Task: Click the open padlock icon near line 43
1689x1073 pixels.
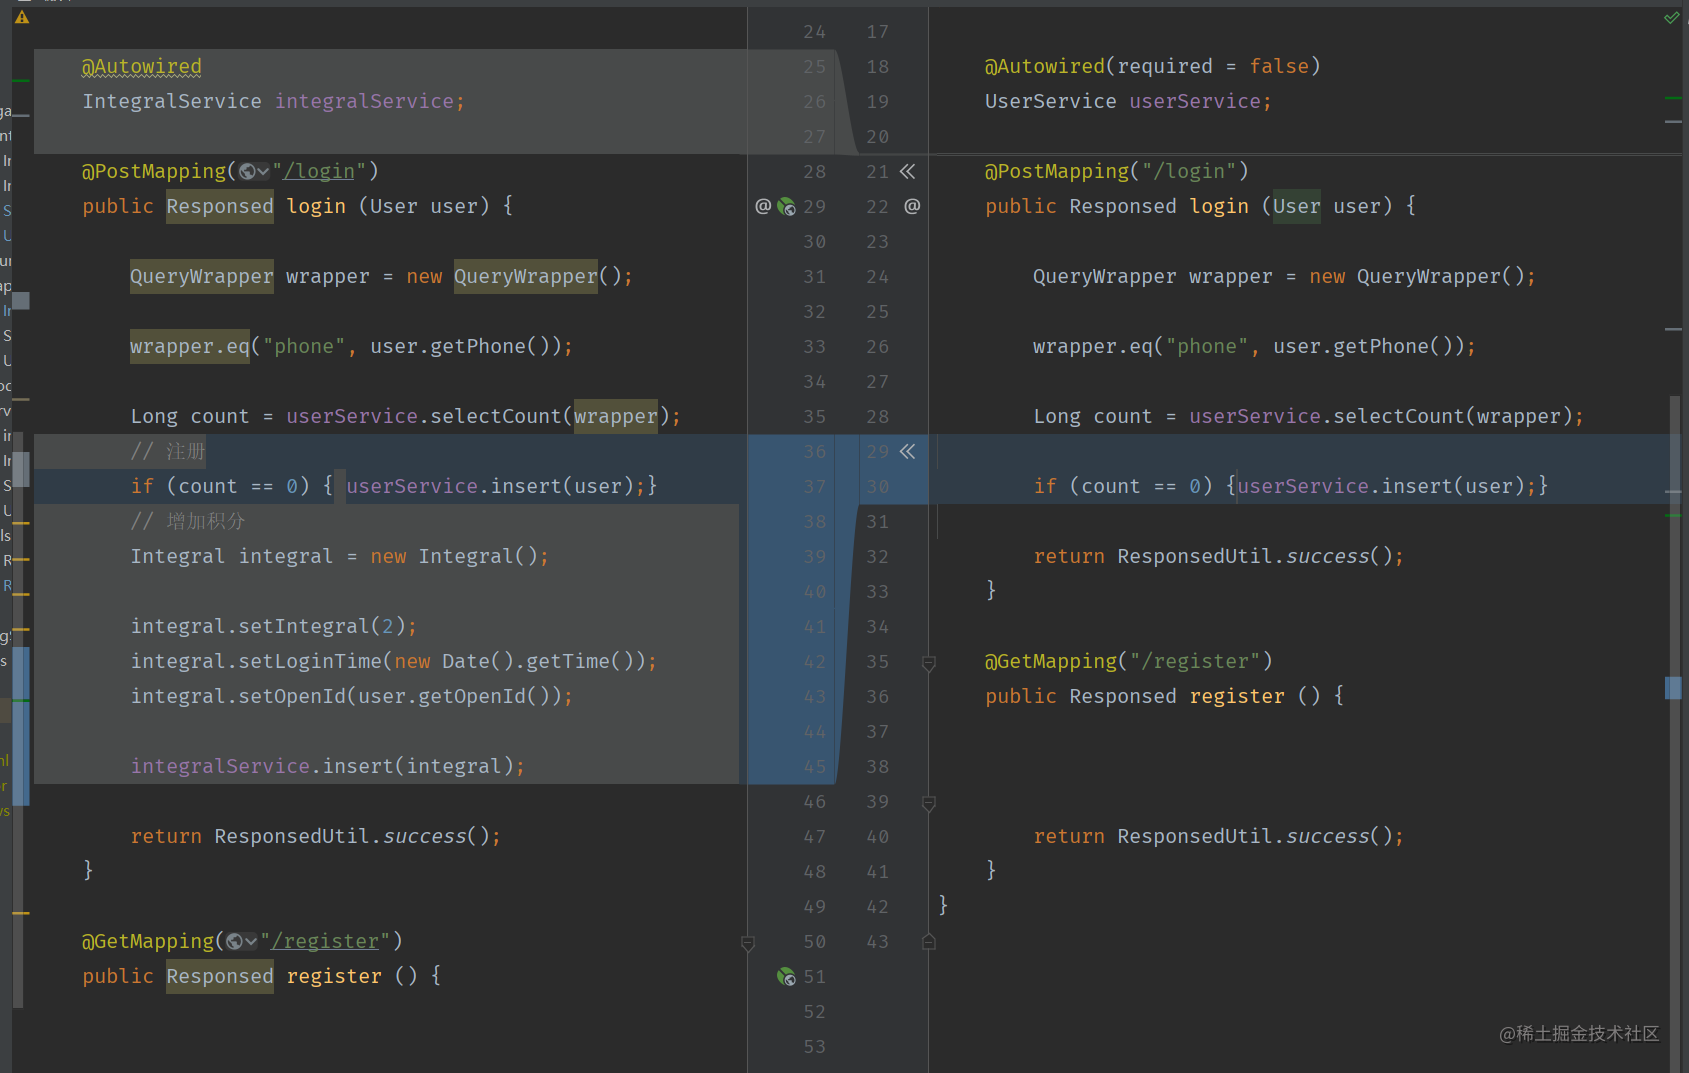Action: [928, 941]
